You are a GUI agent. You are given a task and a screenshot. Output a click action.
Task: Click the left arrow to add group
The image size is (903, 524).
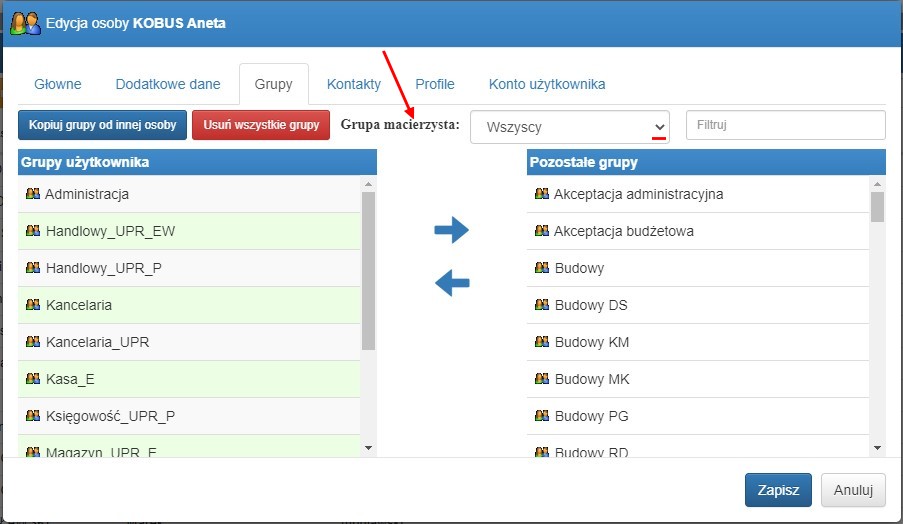tap(452, 283)
